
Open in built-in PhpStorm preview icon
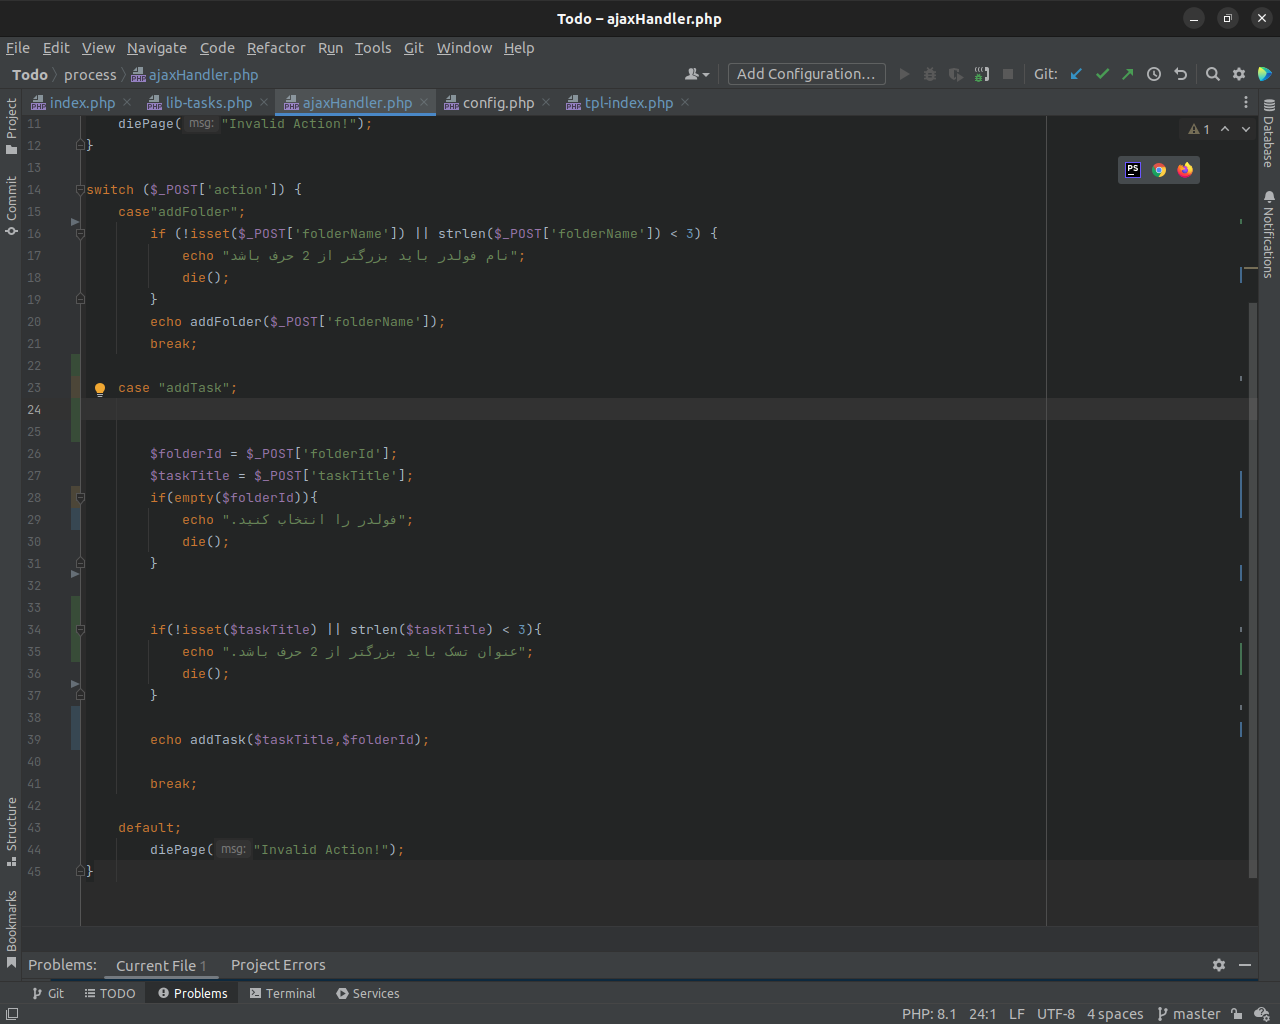1133,170
